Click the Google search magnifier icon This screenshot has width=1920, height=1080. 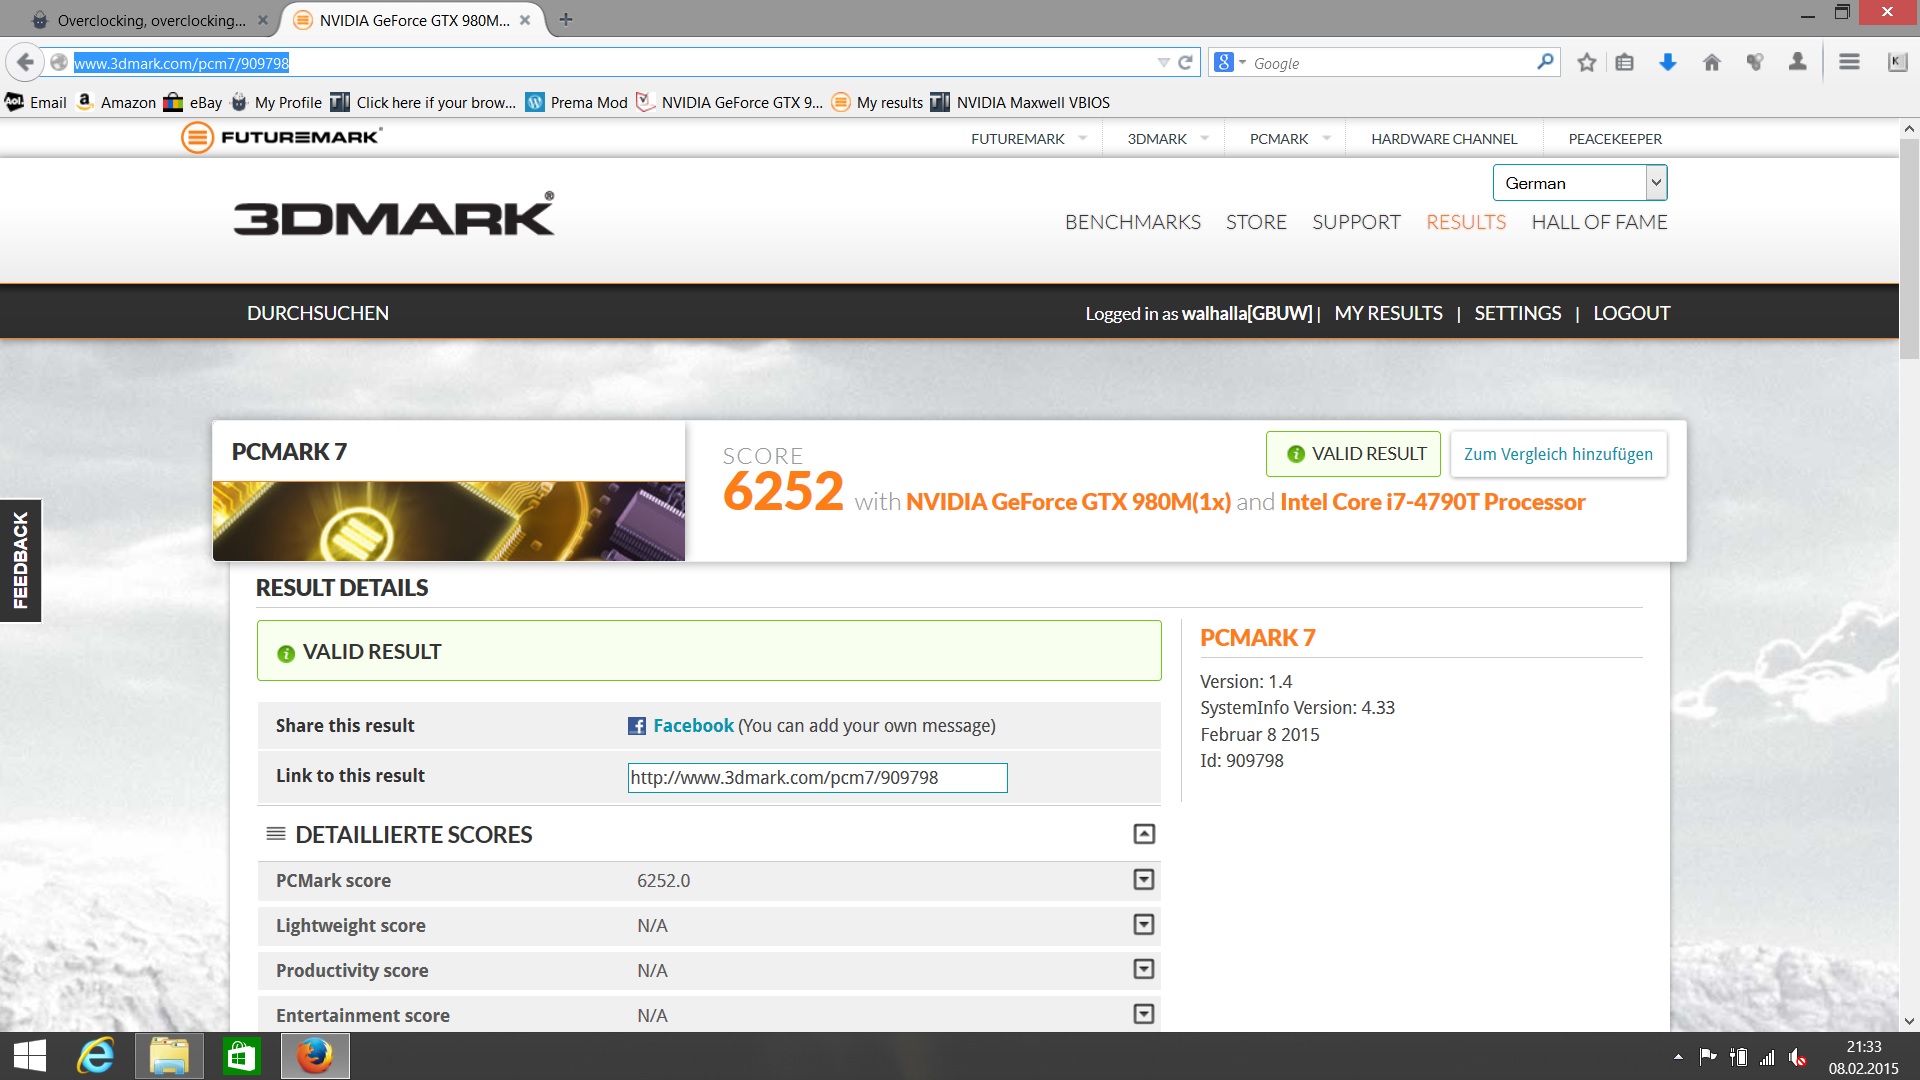pyautogui.click(x=1545, y=62)
